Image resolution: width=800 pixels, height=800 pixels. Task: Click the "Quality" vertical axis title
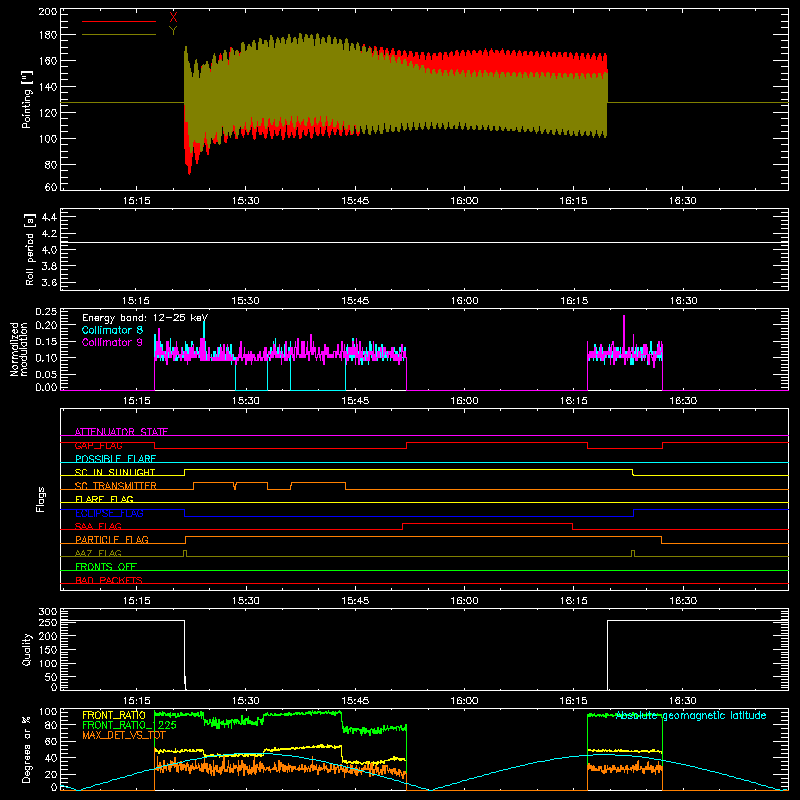pos(27,649)
